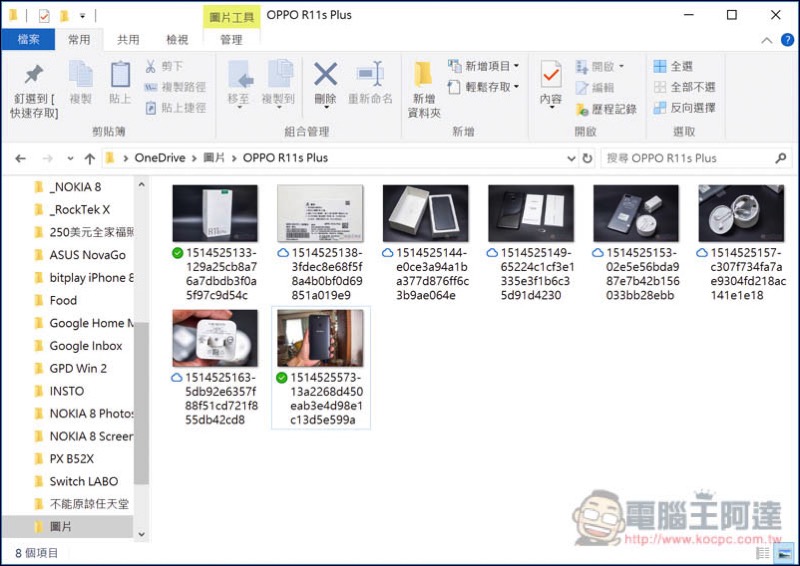Go up one folder level
The height and width of the screenshot is (566, 800).
click(x=90, y=159)
